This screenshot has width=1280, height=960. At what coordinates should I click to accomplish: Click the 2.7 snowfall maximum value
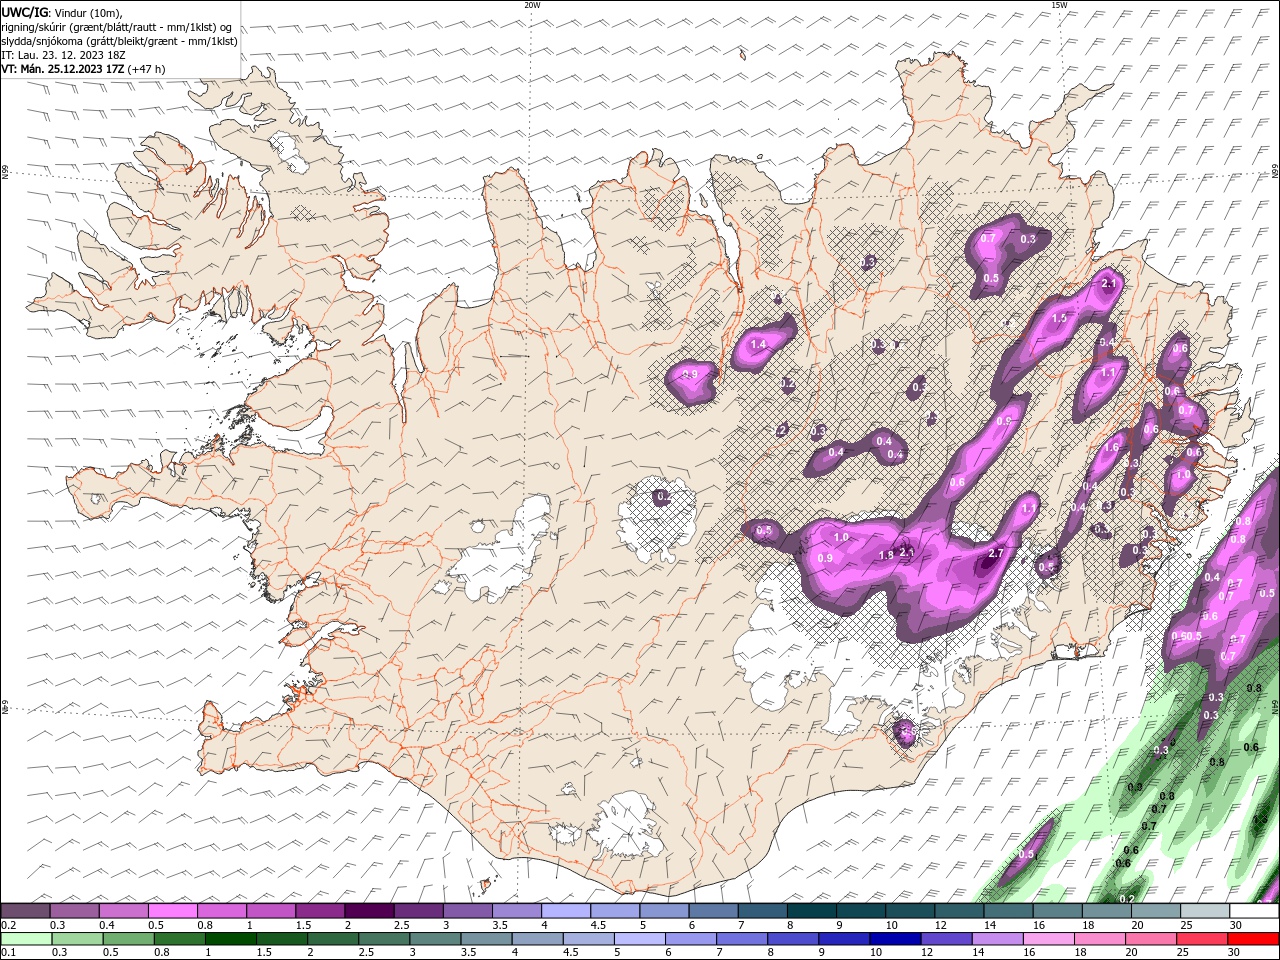coord(995,553)
